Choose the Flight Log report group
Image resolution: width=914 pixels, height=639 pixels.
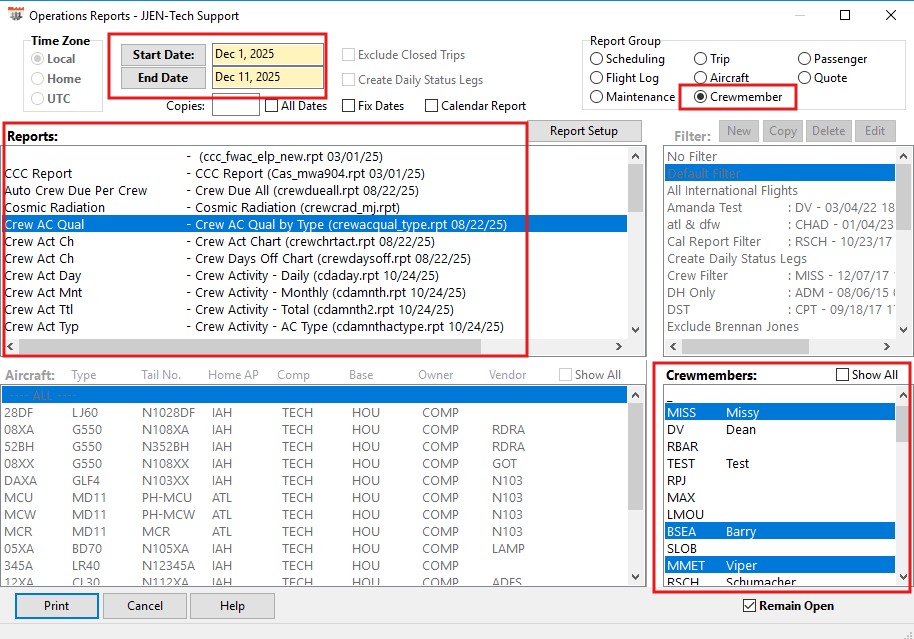(598, 78)
